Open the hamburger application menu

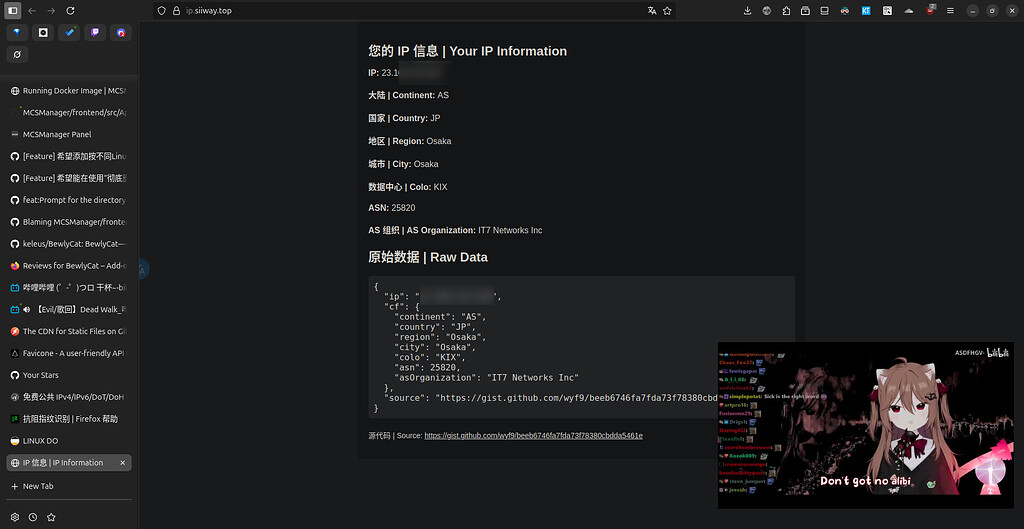(950, 10)
